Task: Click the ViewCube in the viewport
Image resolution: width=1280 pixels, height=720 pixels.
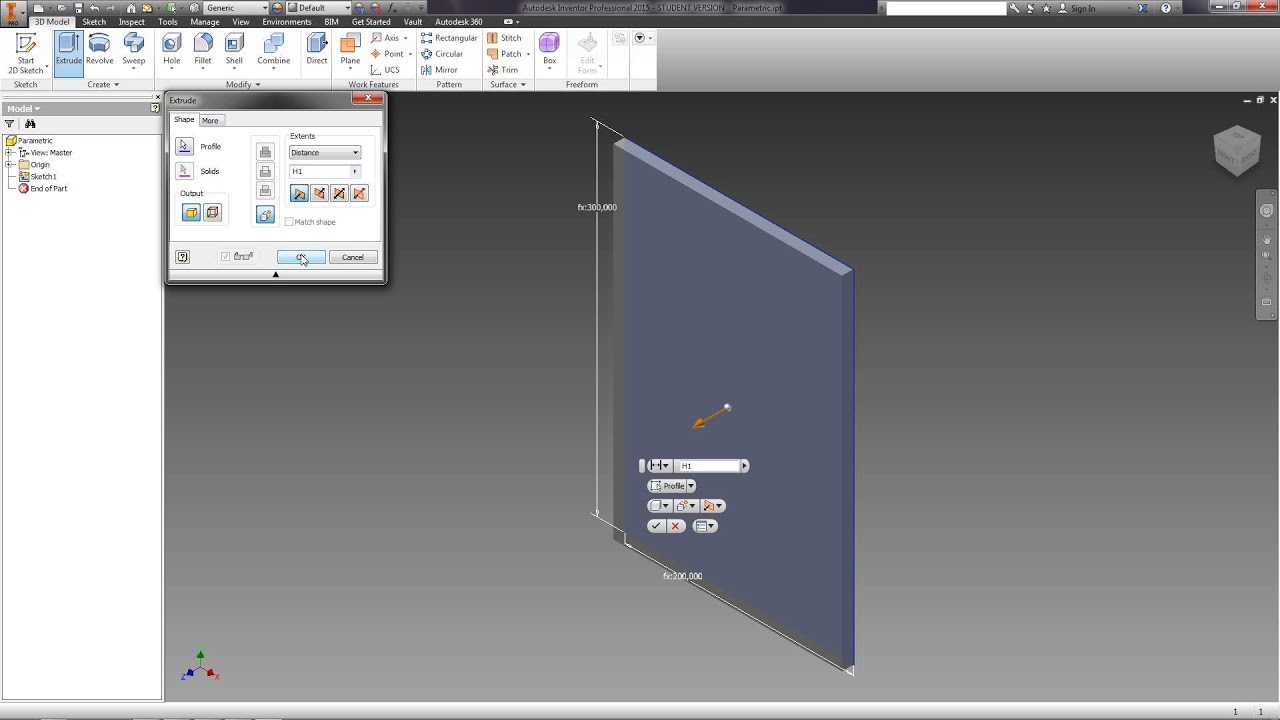Action: [1237, 150]
